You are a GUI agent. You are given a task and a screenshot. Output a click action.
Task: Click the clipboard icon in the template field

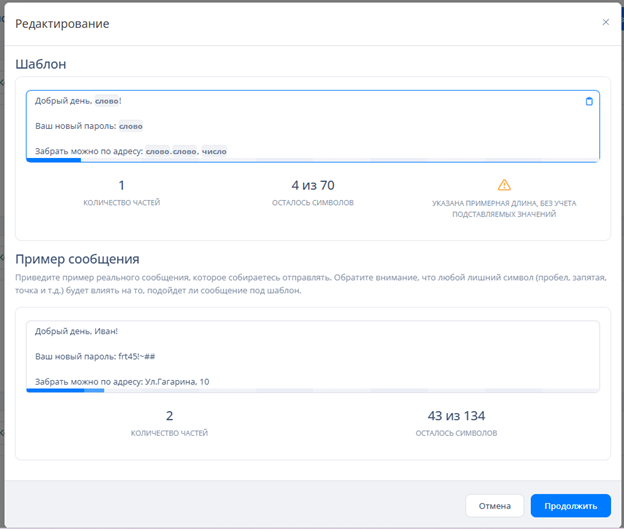pos(588,101)
